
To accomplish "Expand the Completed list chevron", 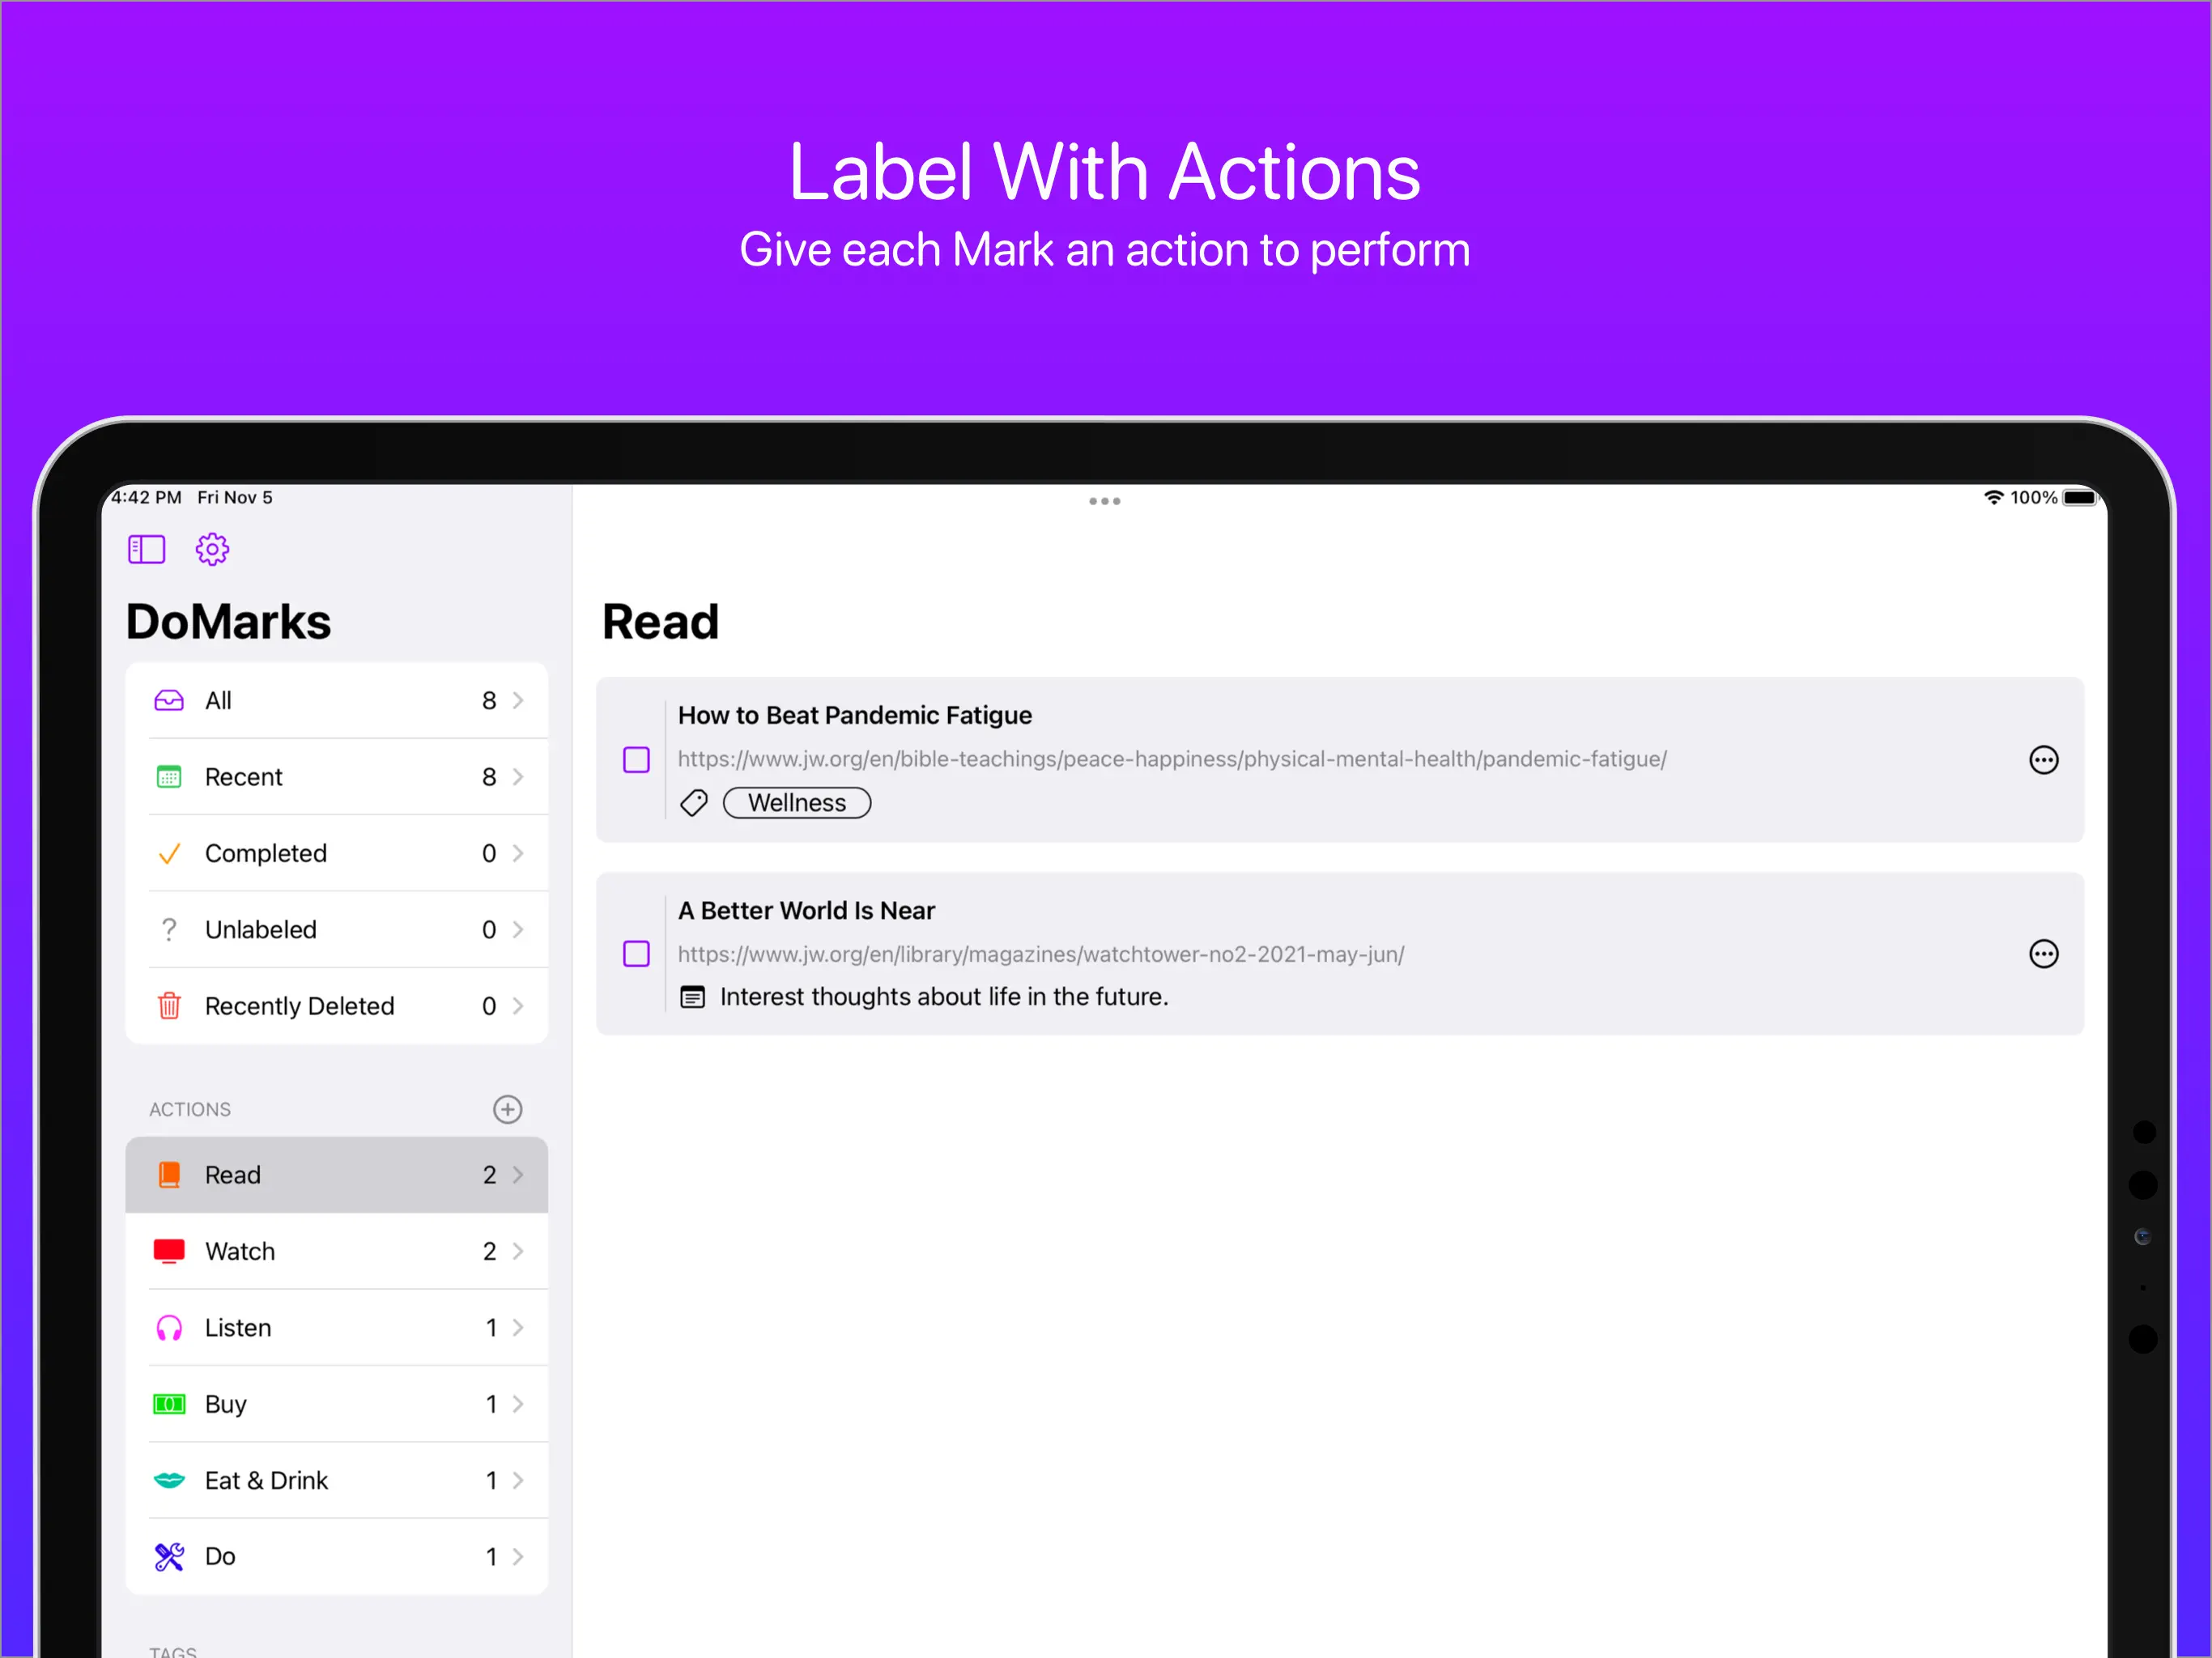I will tap(518, 853).
